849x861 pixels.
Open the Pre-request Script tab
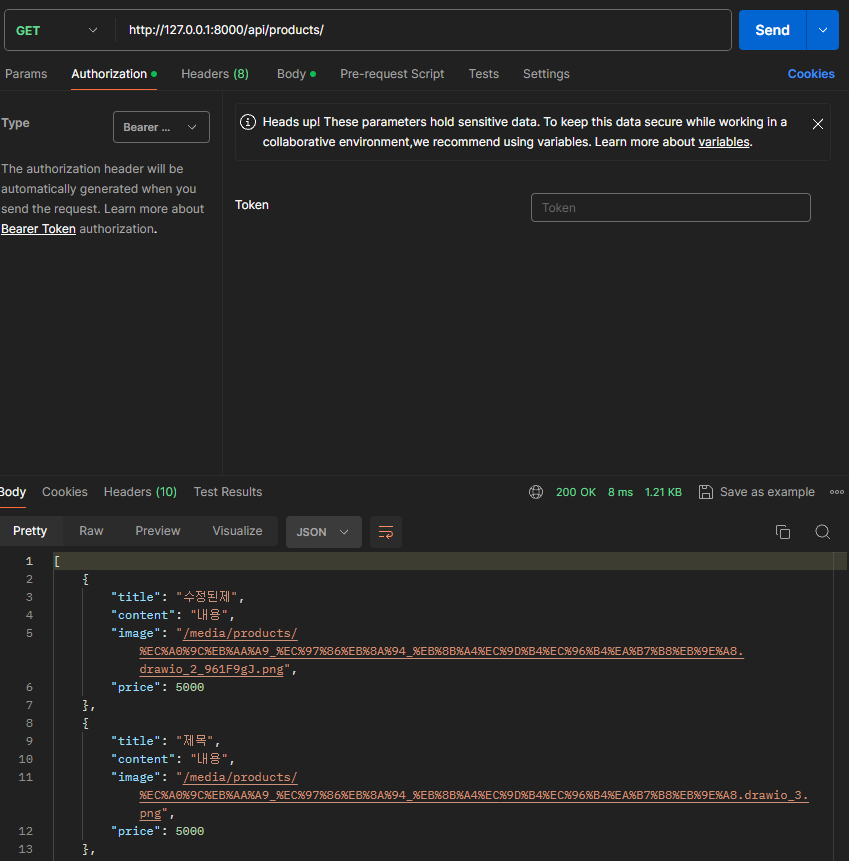click(x=392, y=74)
